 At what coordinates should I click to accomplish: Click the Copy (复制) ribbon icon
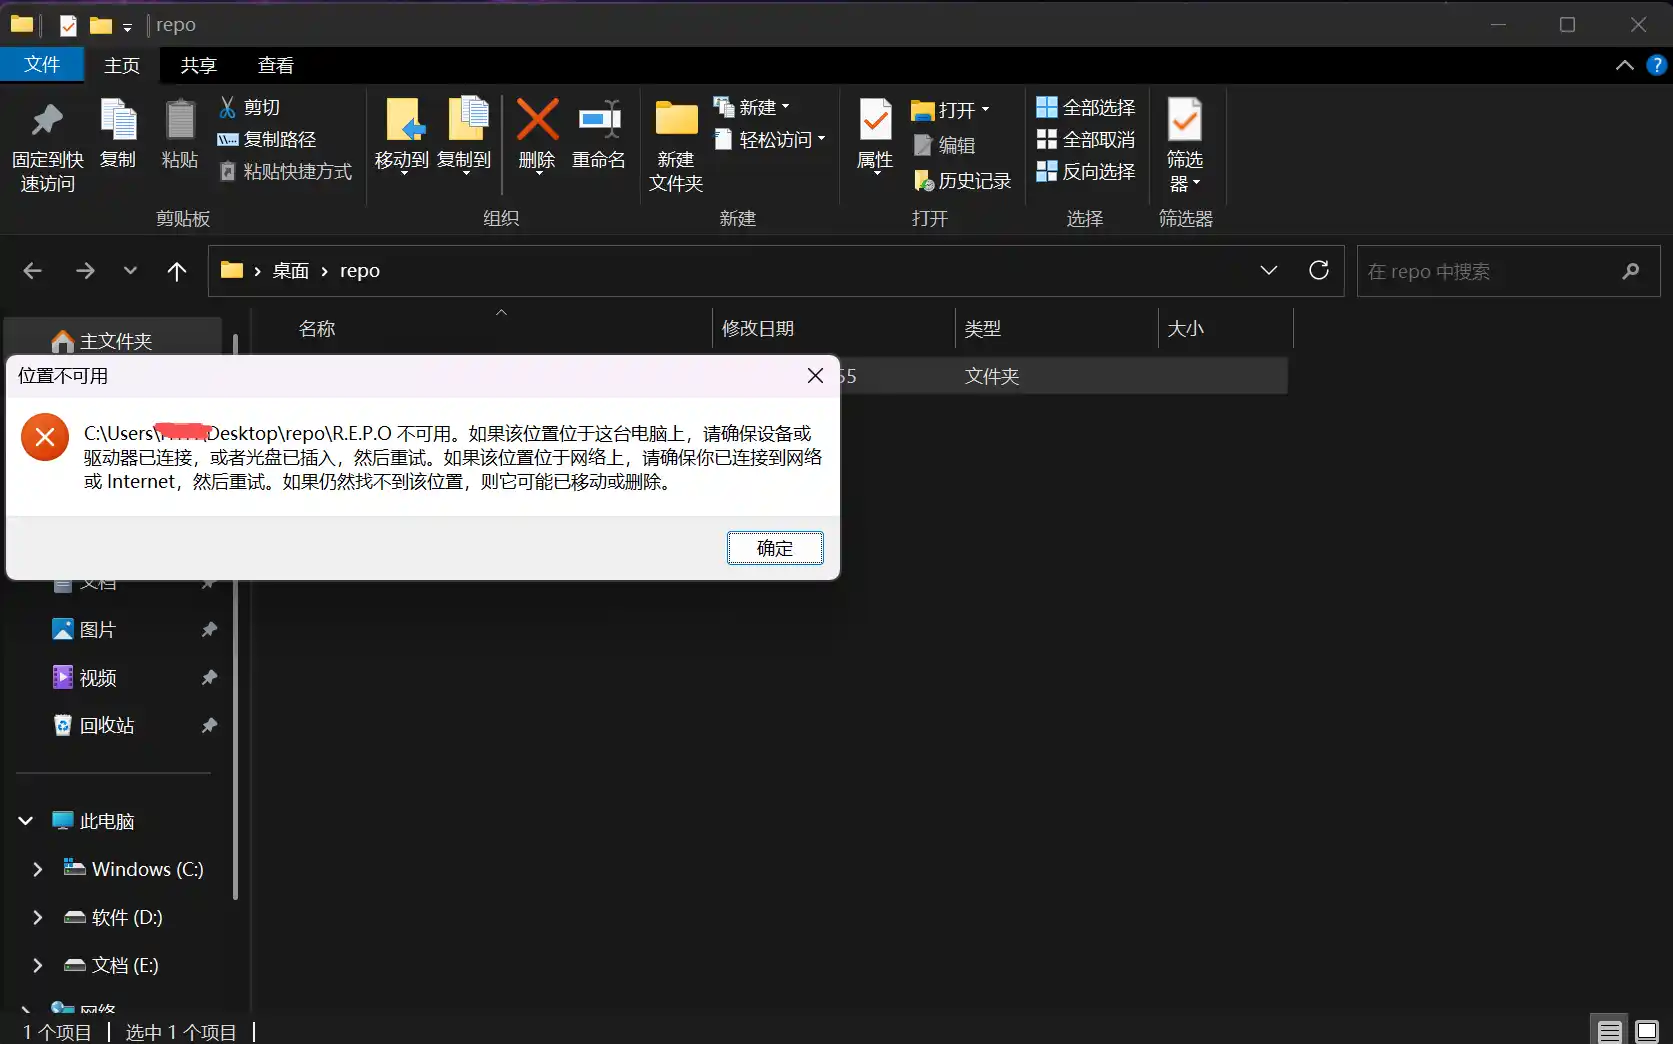coord(118,121)
